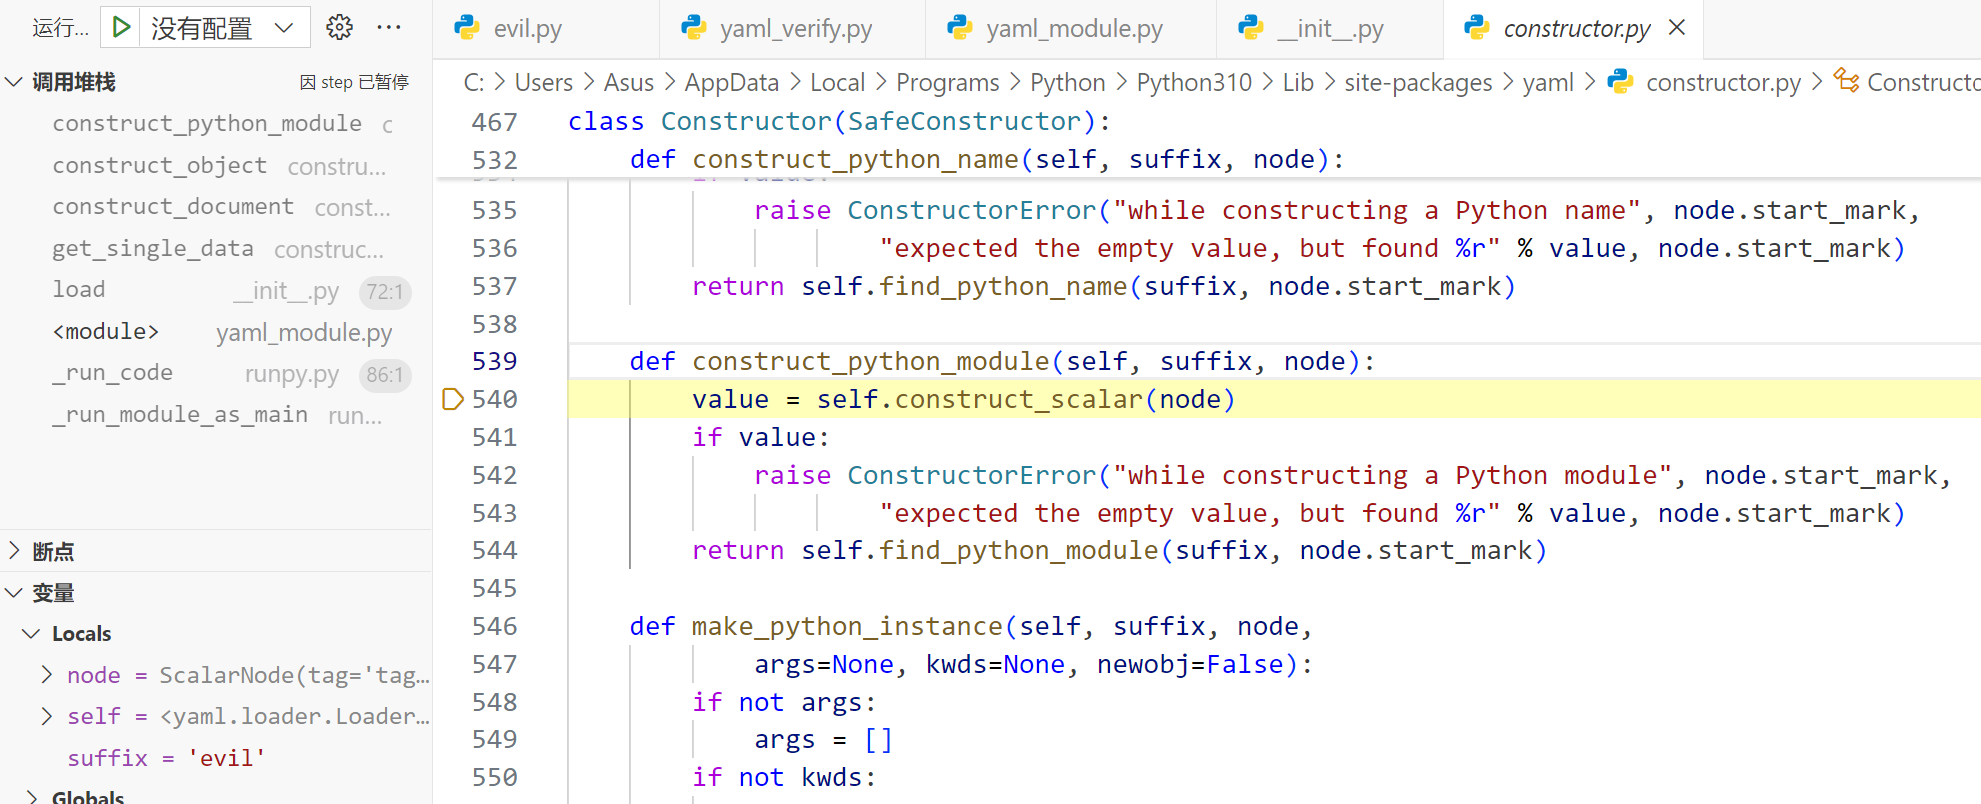Select the construct_python_module stack frame
Viewport: 1981px width, 804px height.
216,124
